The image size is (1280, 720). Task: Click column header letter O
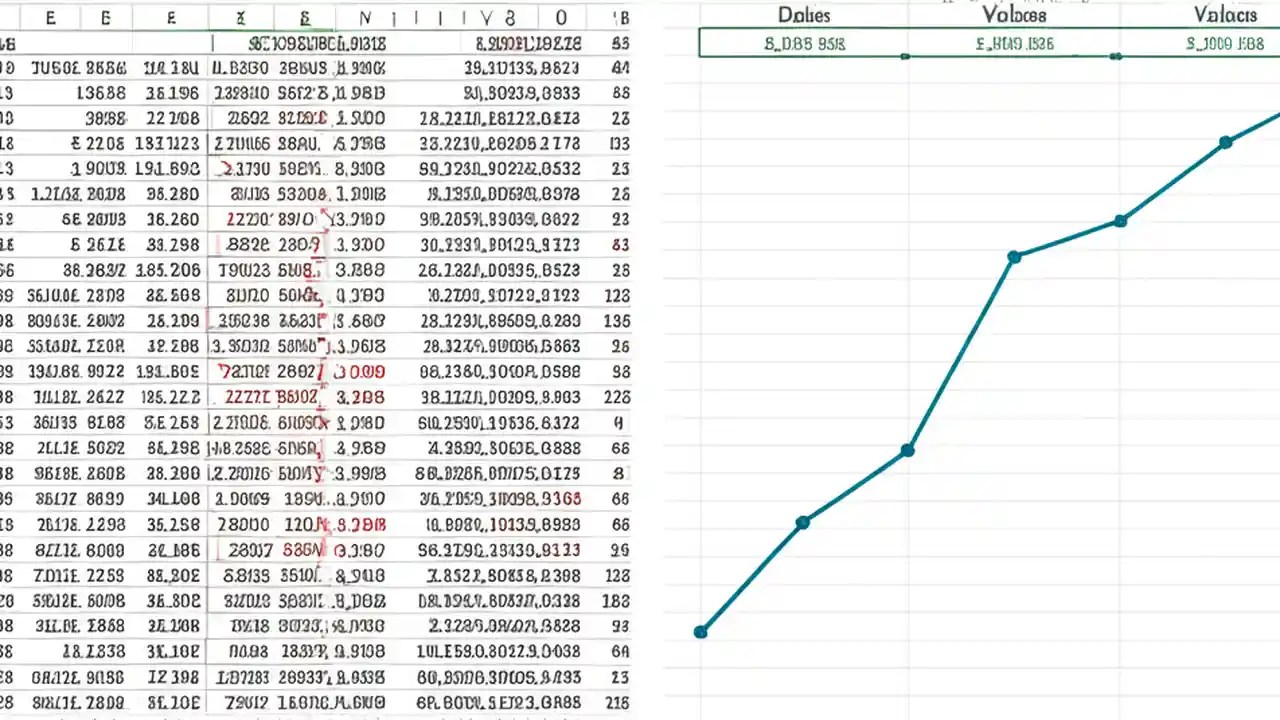(560, 16)
